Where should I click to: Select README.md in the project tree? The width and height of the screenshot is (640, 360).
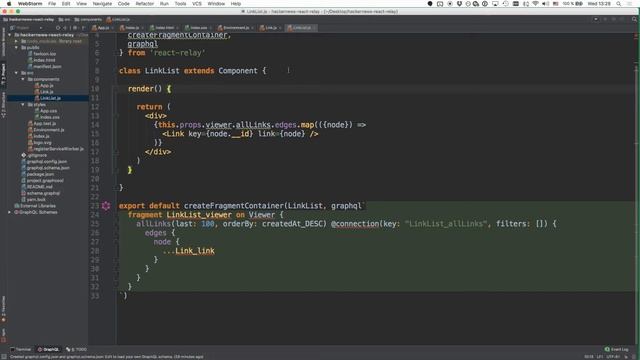[39, 187]
